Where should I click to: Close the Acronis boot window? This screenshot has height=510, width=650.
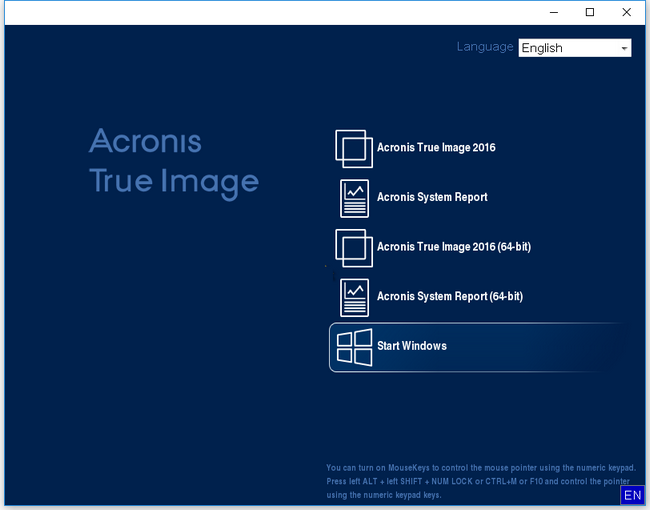pyautogui.click(x=626, y=12)
